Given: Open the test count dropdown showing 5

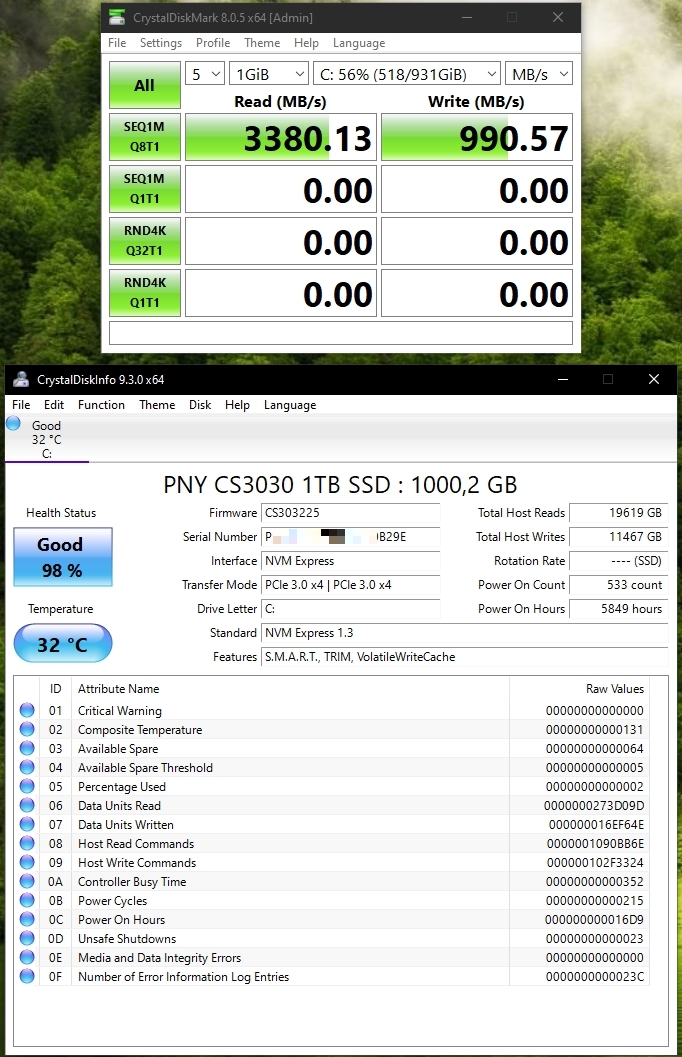Looking at the screenshot, I should point(204,74).
